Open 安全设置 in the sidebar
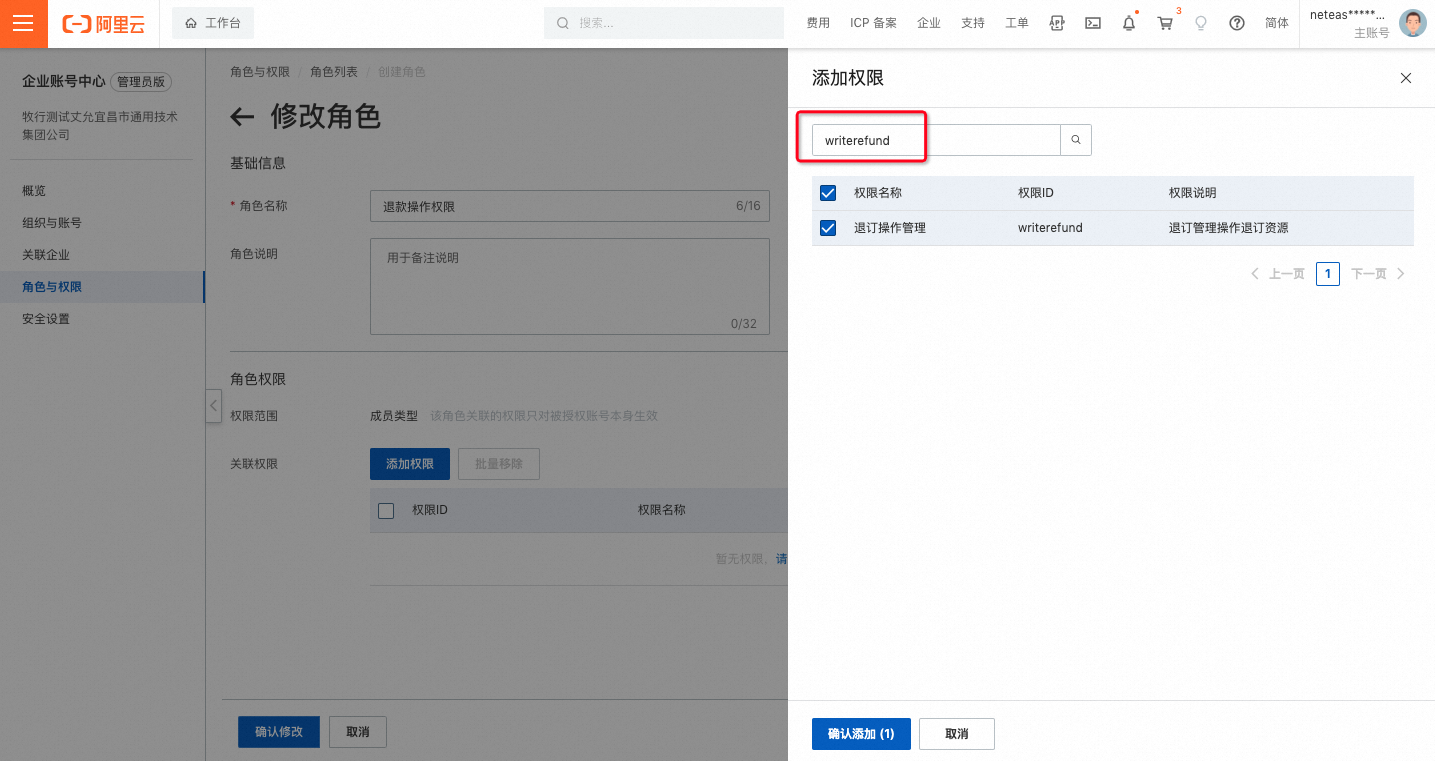 (x=46, y=319)
